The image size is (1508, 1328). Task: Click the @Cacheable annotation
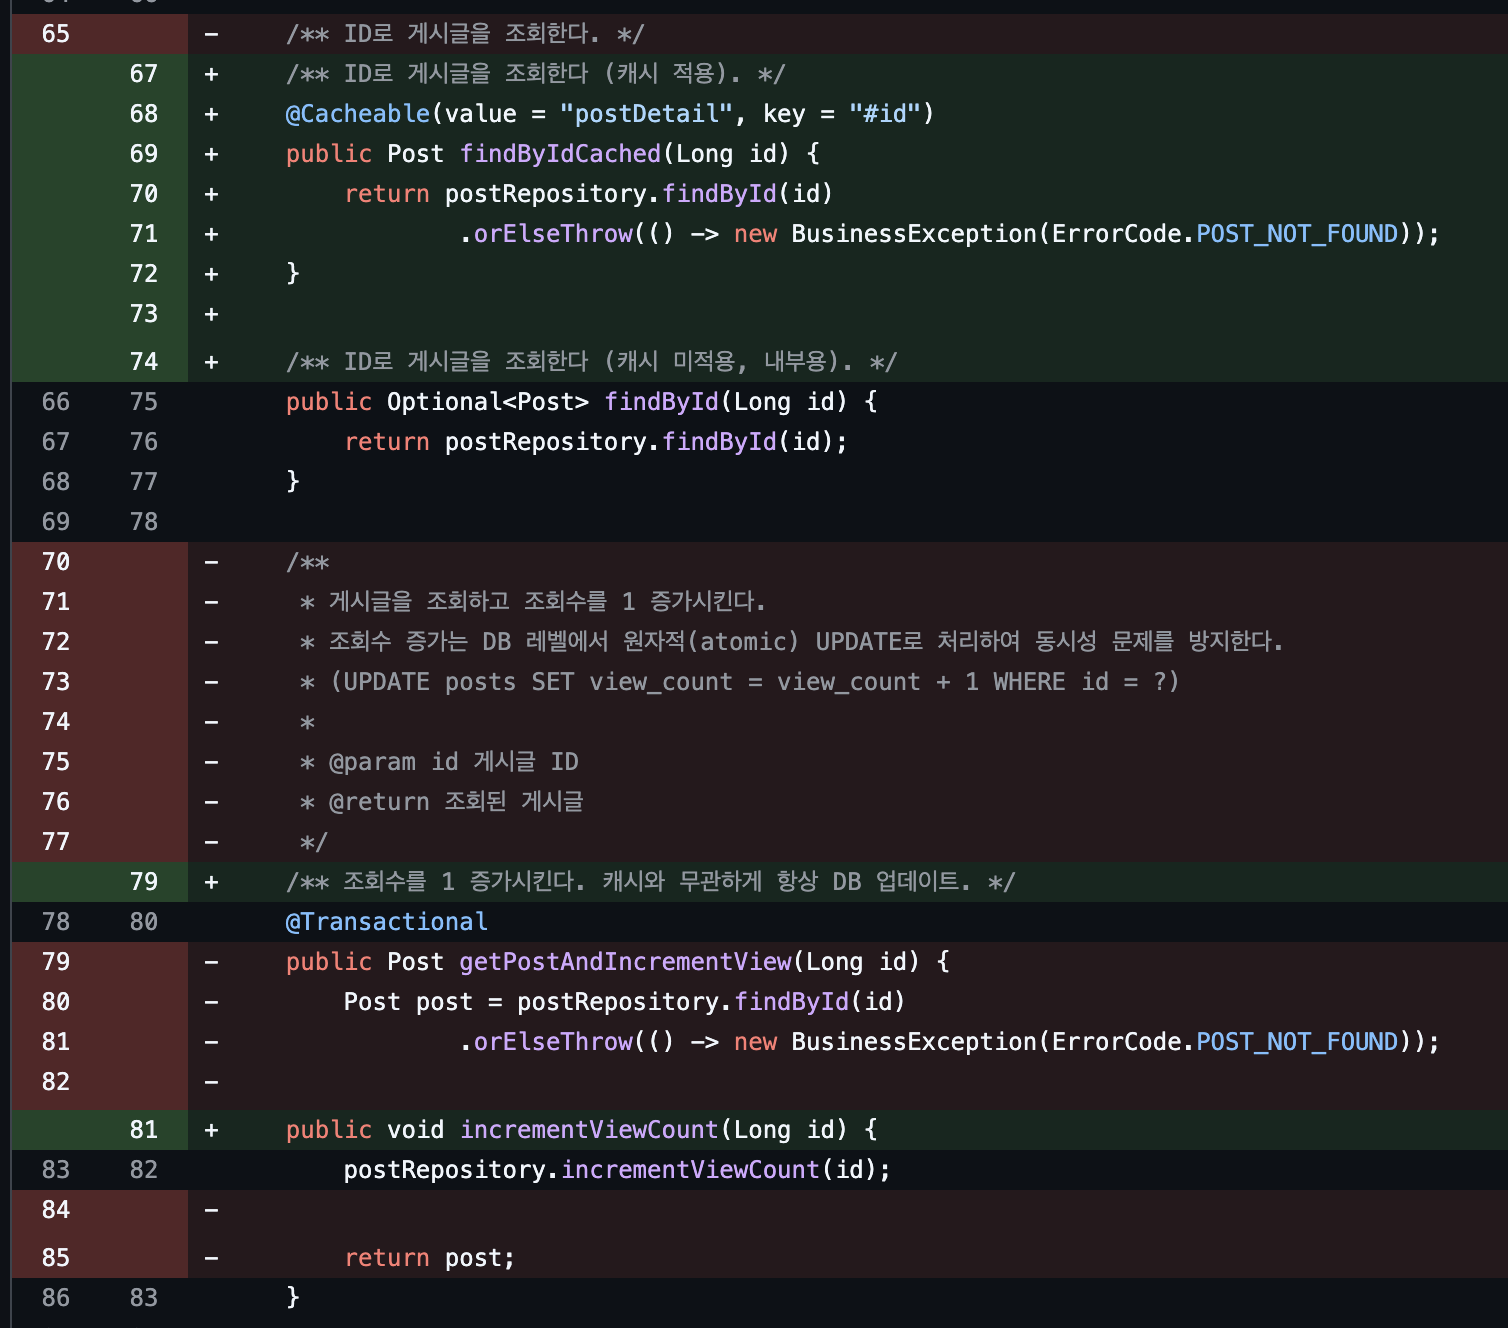tap(359, 113)
